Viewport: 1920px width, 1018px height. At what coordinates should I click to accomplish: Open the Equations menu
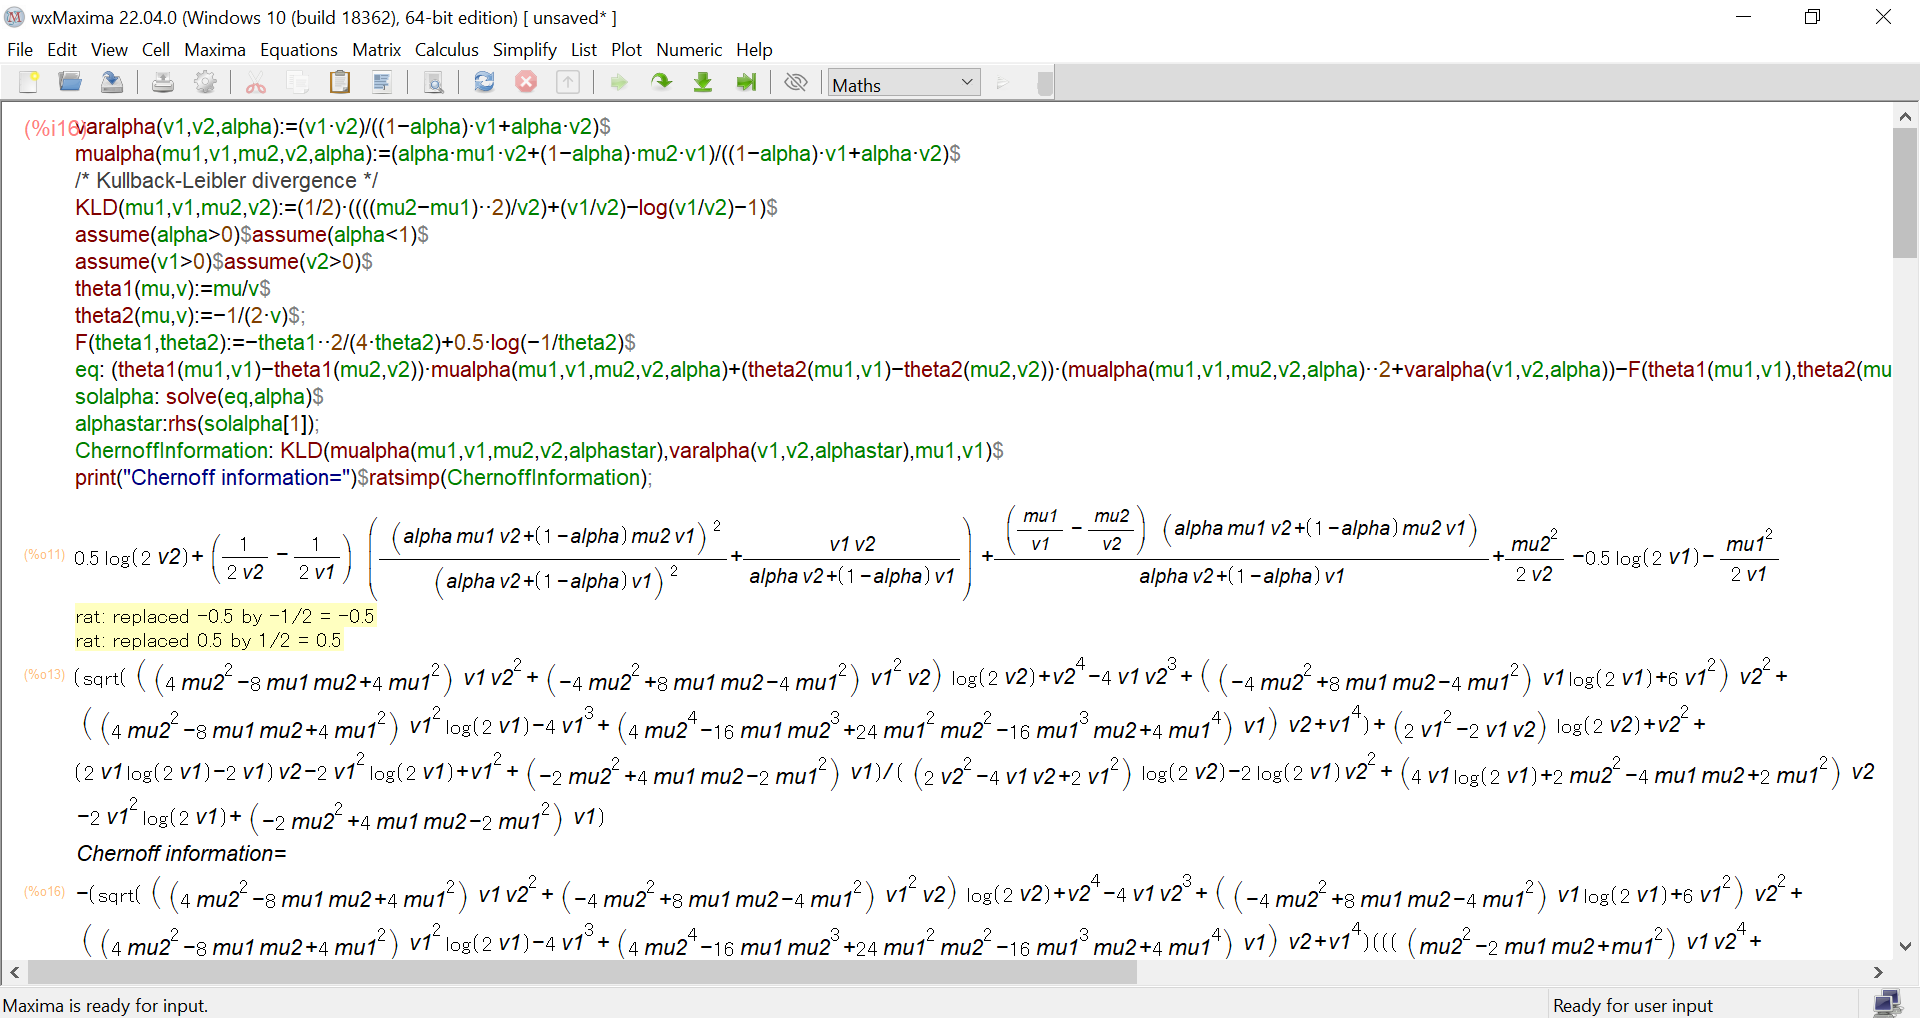(x=298, y=50)
